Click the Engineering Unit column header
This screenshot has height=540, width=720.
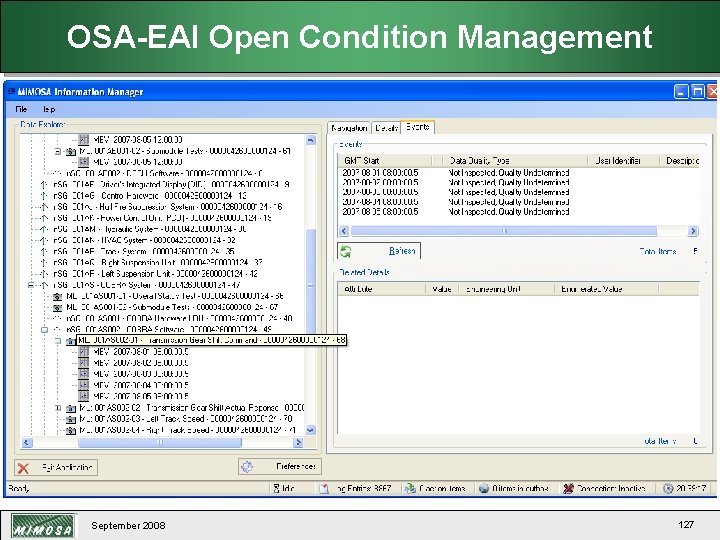[x=506, y=289]
